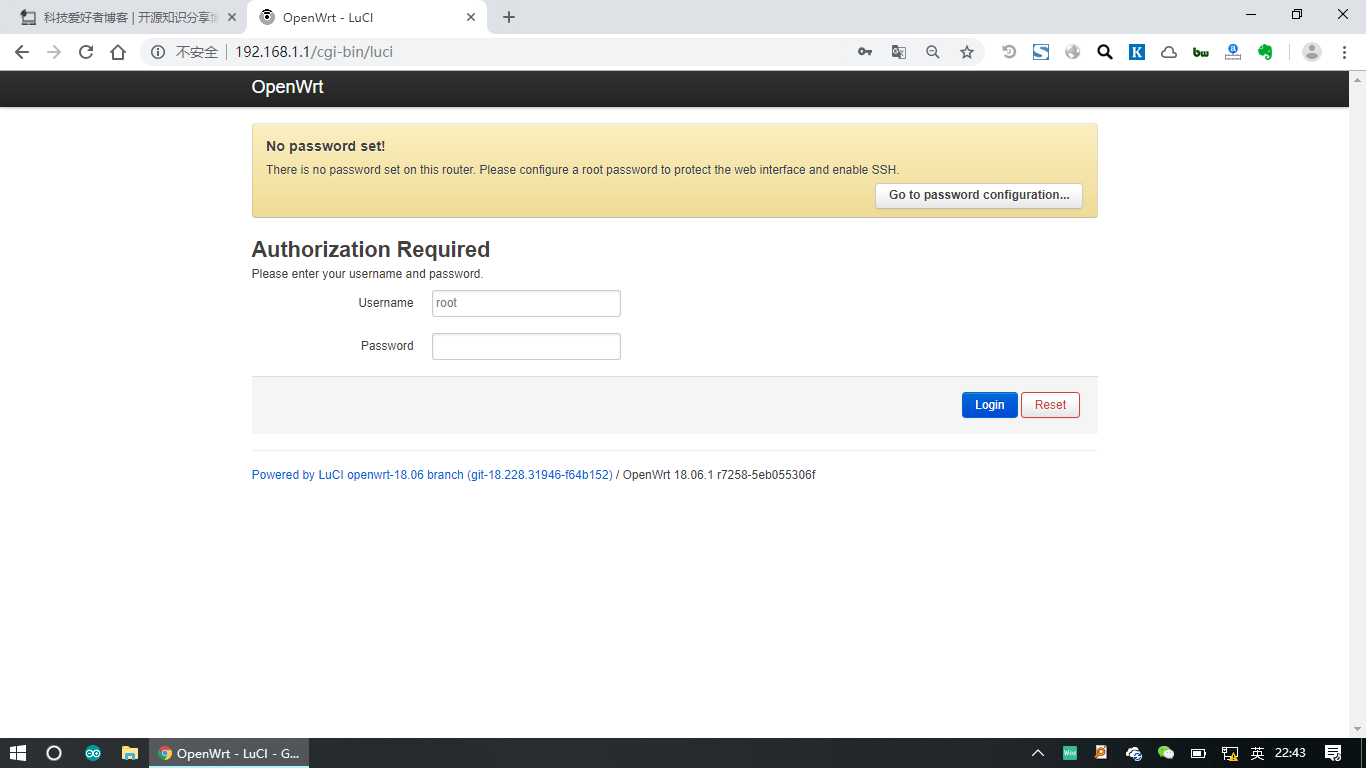Click the Login button
Image resolution: width=1366 pixels, height=768 pixels.
pos(989,405)
